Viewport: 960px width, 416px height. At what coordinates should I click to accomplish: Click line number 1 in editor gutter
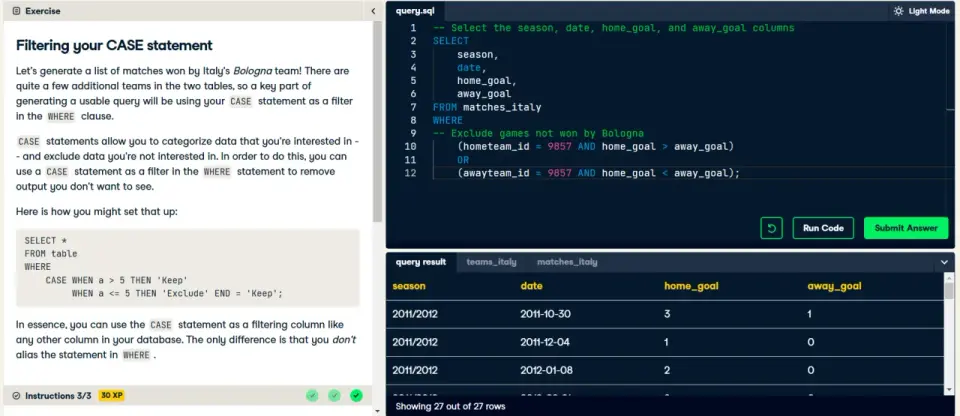[x=413, y=28]
